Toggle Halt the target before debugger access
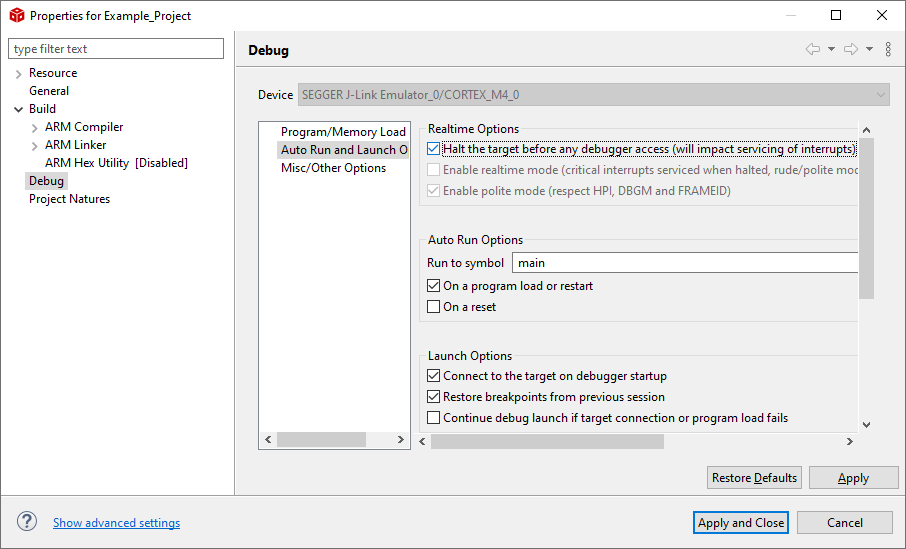Image resolution: width=906 pixels, height=549 pixels. (433, 149)
